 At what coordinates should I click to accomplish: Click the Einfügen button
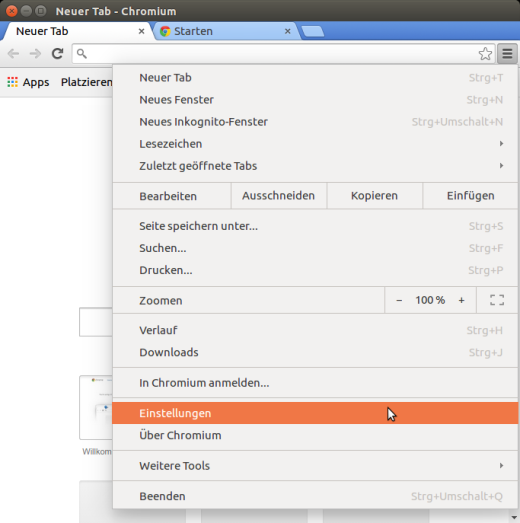pyautogui.click(x=470, y=196)
